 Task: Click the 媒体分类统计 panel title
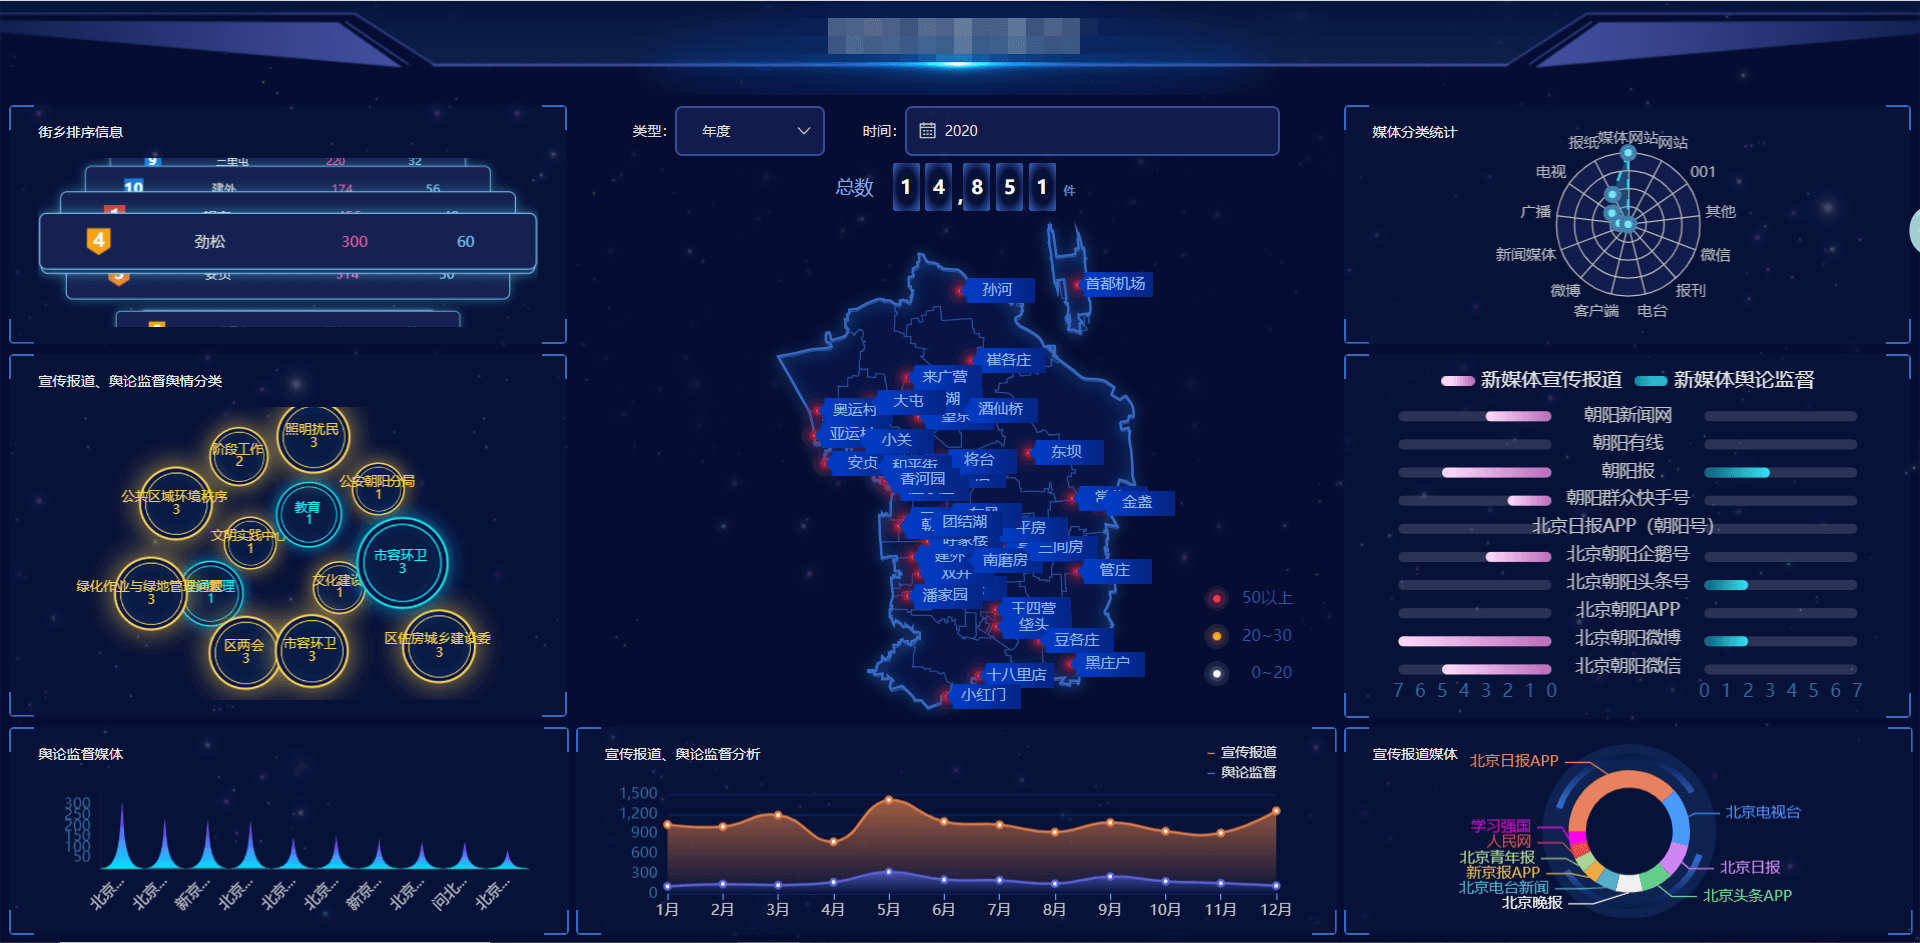pos(1414,132)
